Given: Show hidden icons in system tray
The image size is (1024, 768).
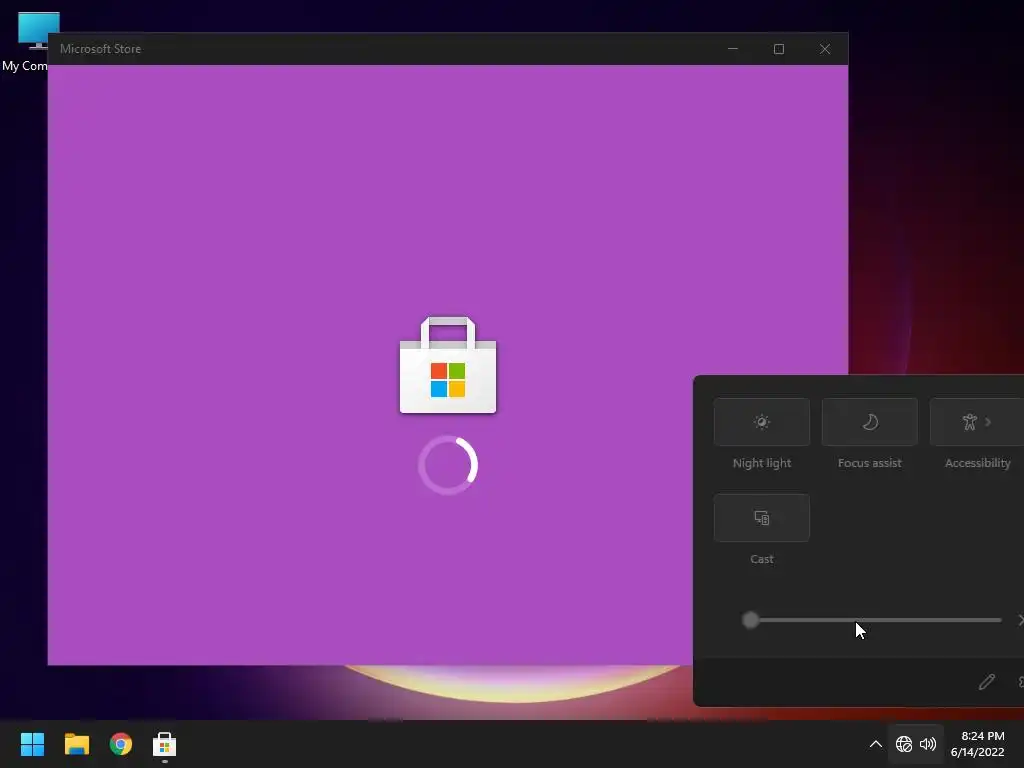Looking at the screenshot, I should 876,744.
